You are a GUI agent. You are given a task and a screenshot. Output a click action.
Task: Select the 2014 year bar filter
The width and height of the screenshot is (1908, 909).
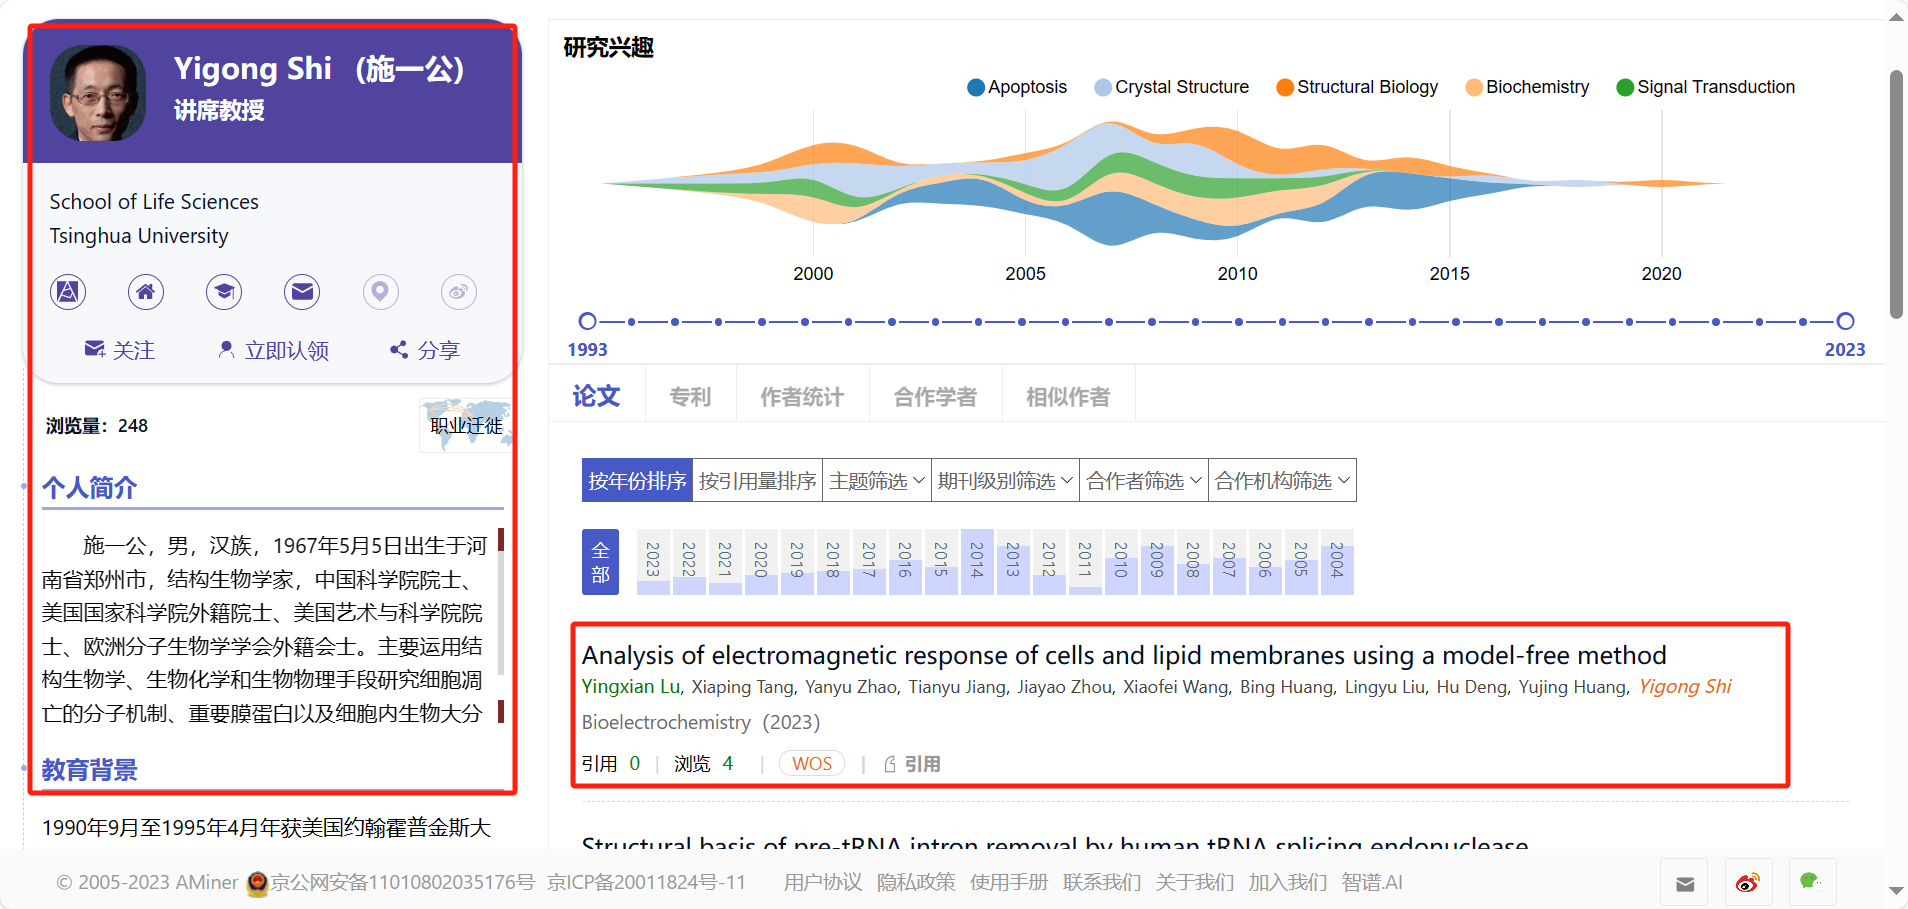[977, 561]
